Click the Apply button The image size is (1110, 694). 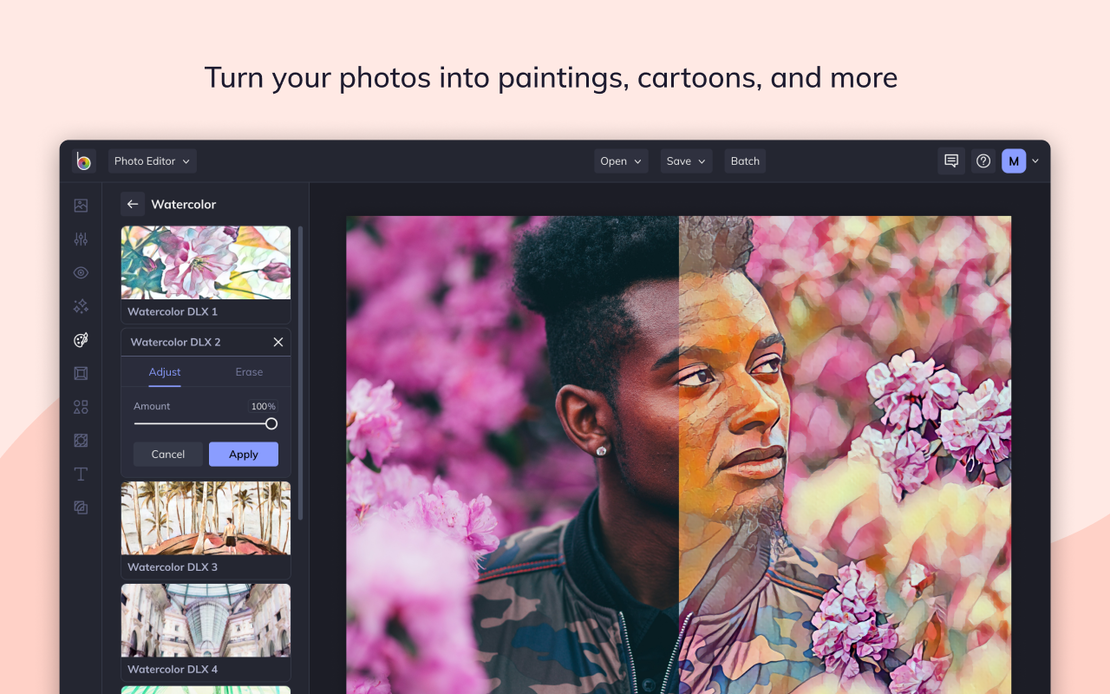pyautogui.click(x=243, y=454)
